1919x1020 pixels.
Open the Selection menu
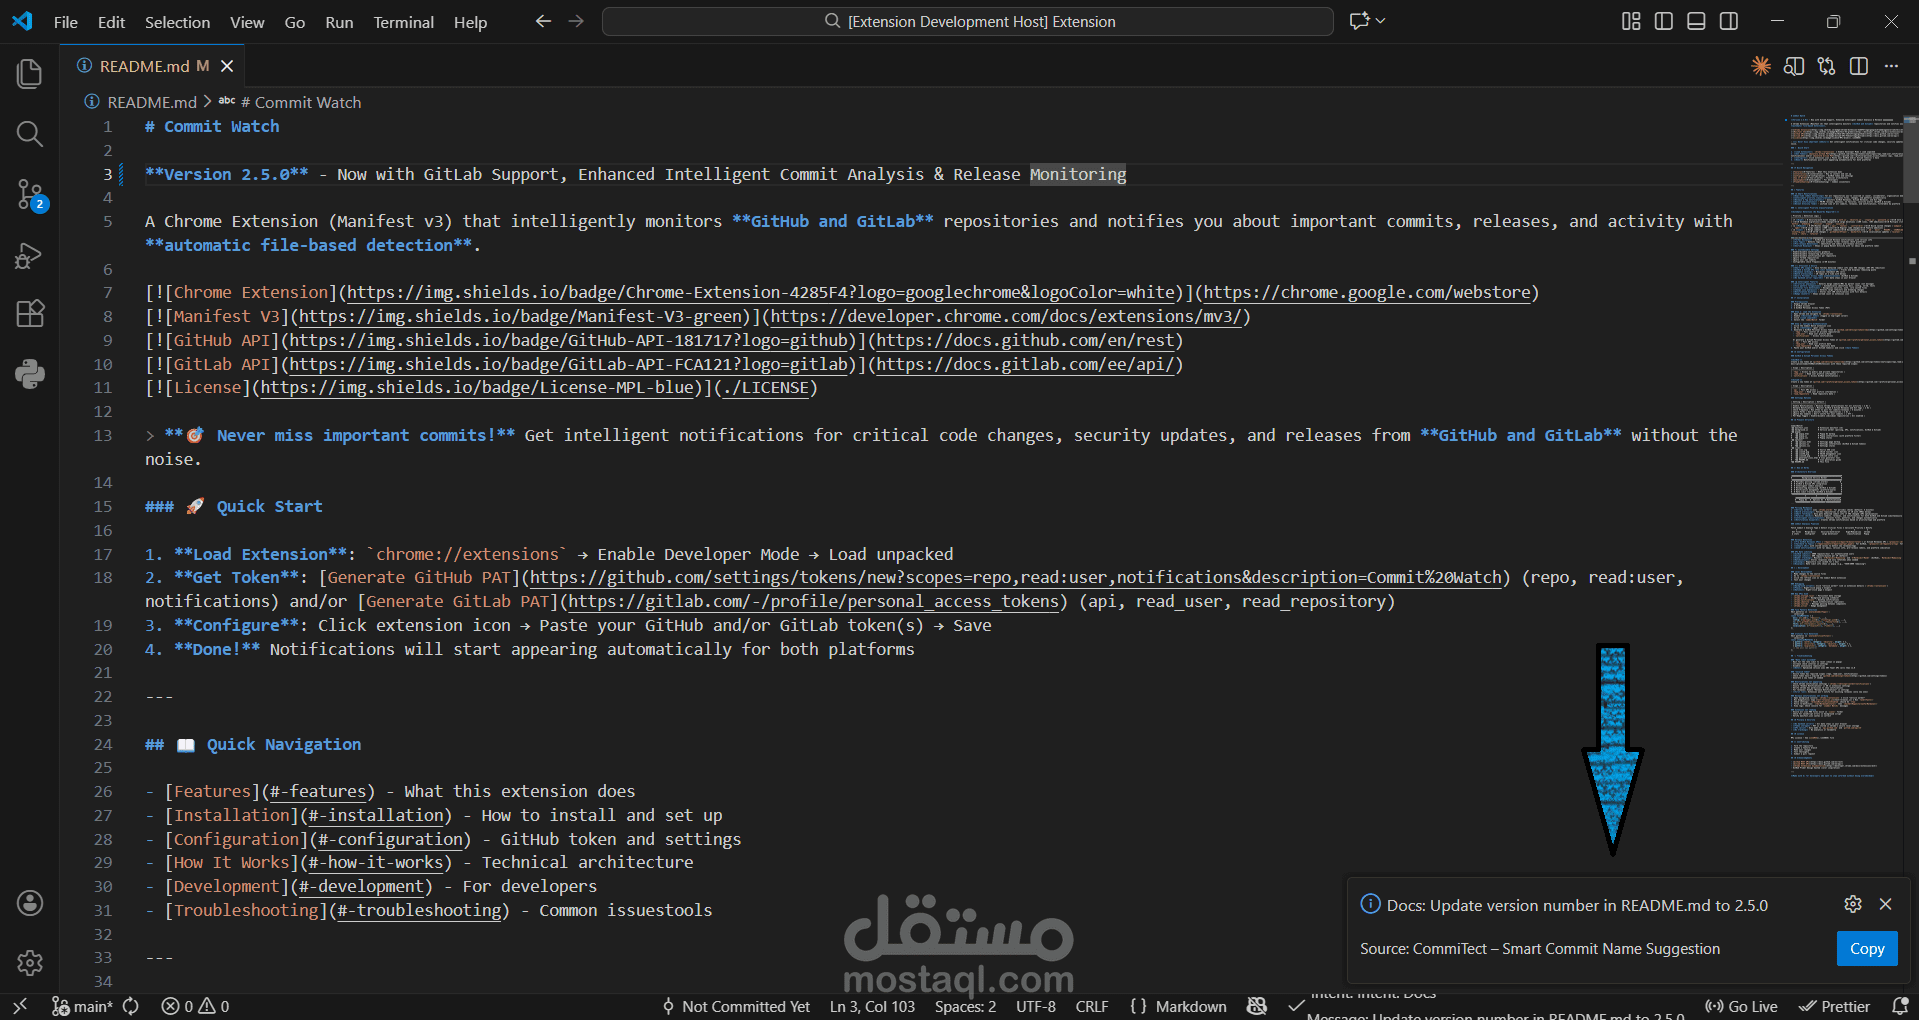[x=177, y=22]
